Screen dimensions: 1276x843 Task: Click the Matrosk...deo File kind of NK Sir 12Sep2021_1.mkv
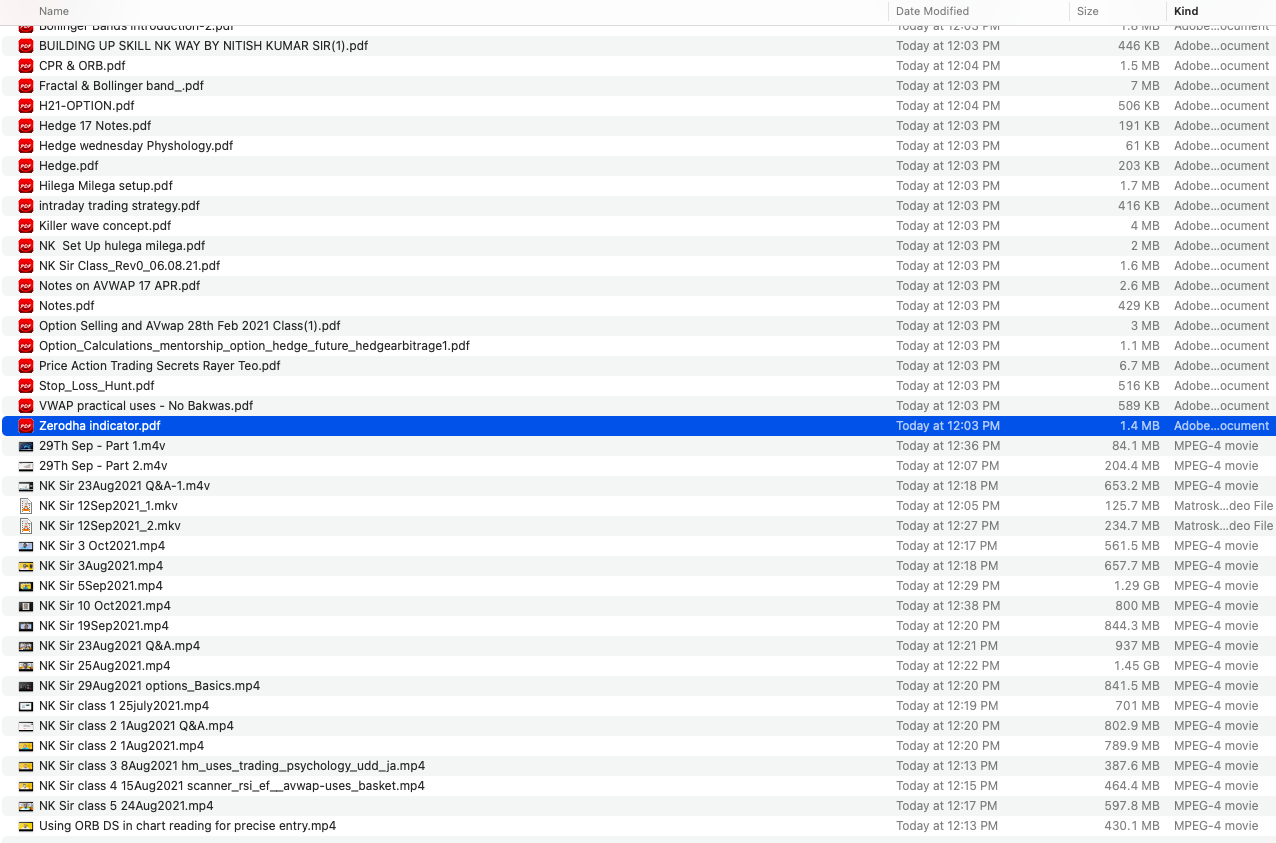pos(1224,506)
